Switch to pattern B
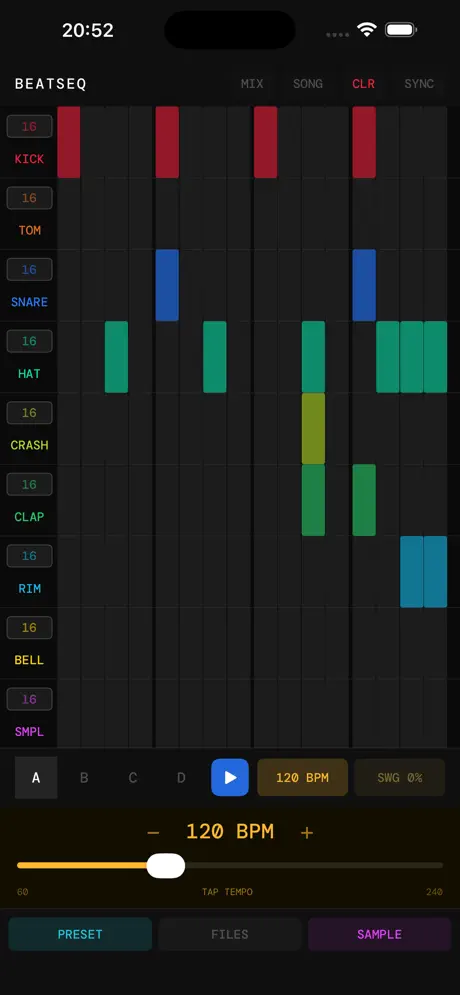460x995 pixels. pyautogui.click(x=84, y=777)
